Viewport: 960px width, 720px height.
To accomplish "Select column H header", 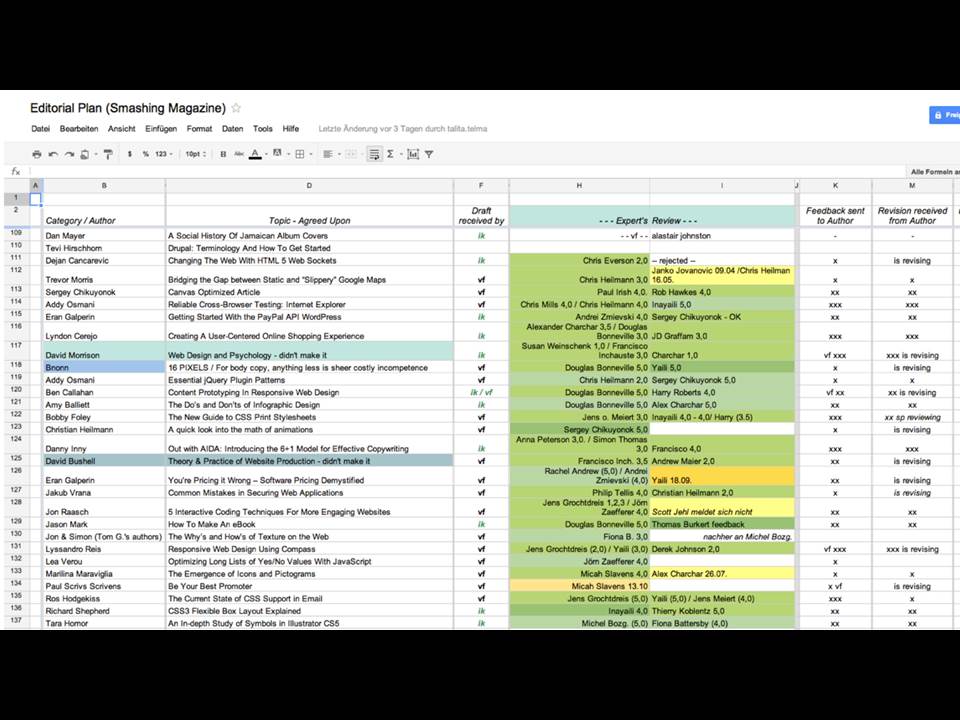I will point(579,186).
